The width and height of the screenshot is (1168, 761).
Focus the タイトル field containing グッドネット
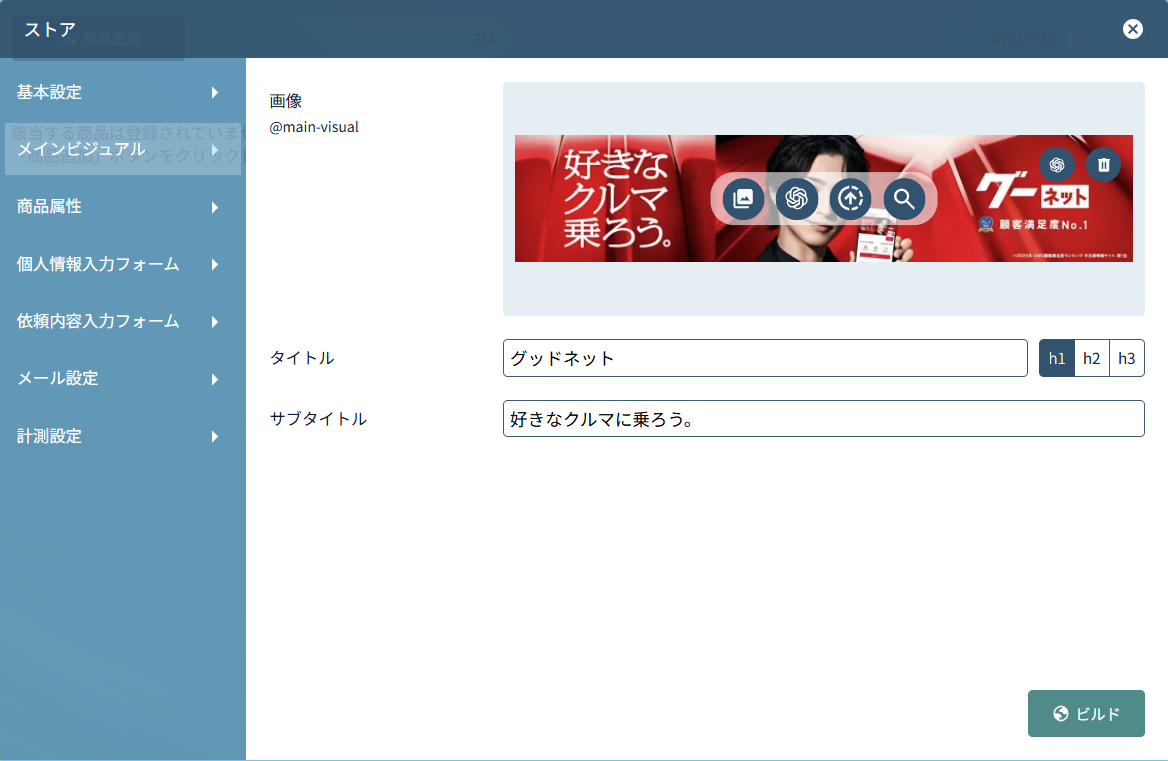point(765,358)
